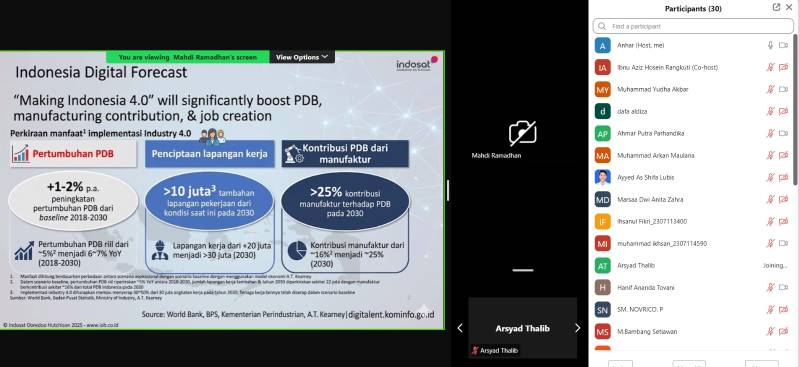Pop out the Participants panel

(x=776, y=8)
